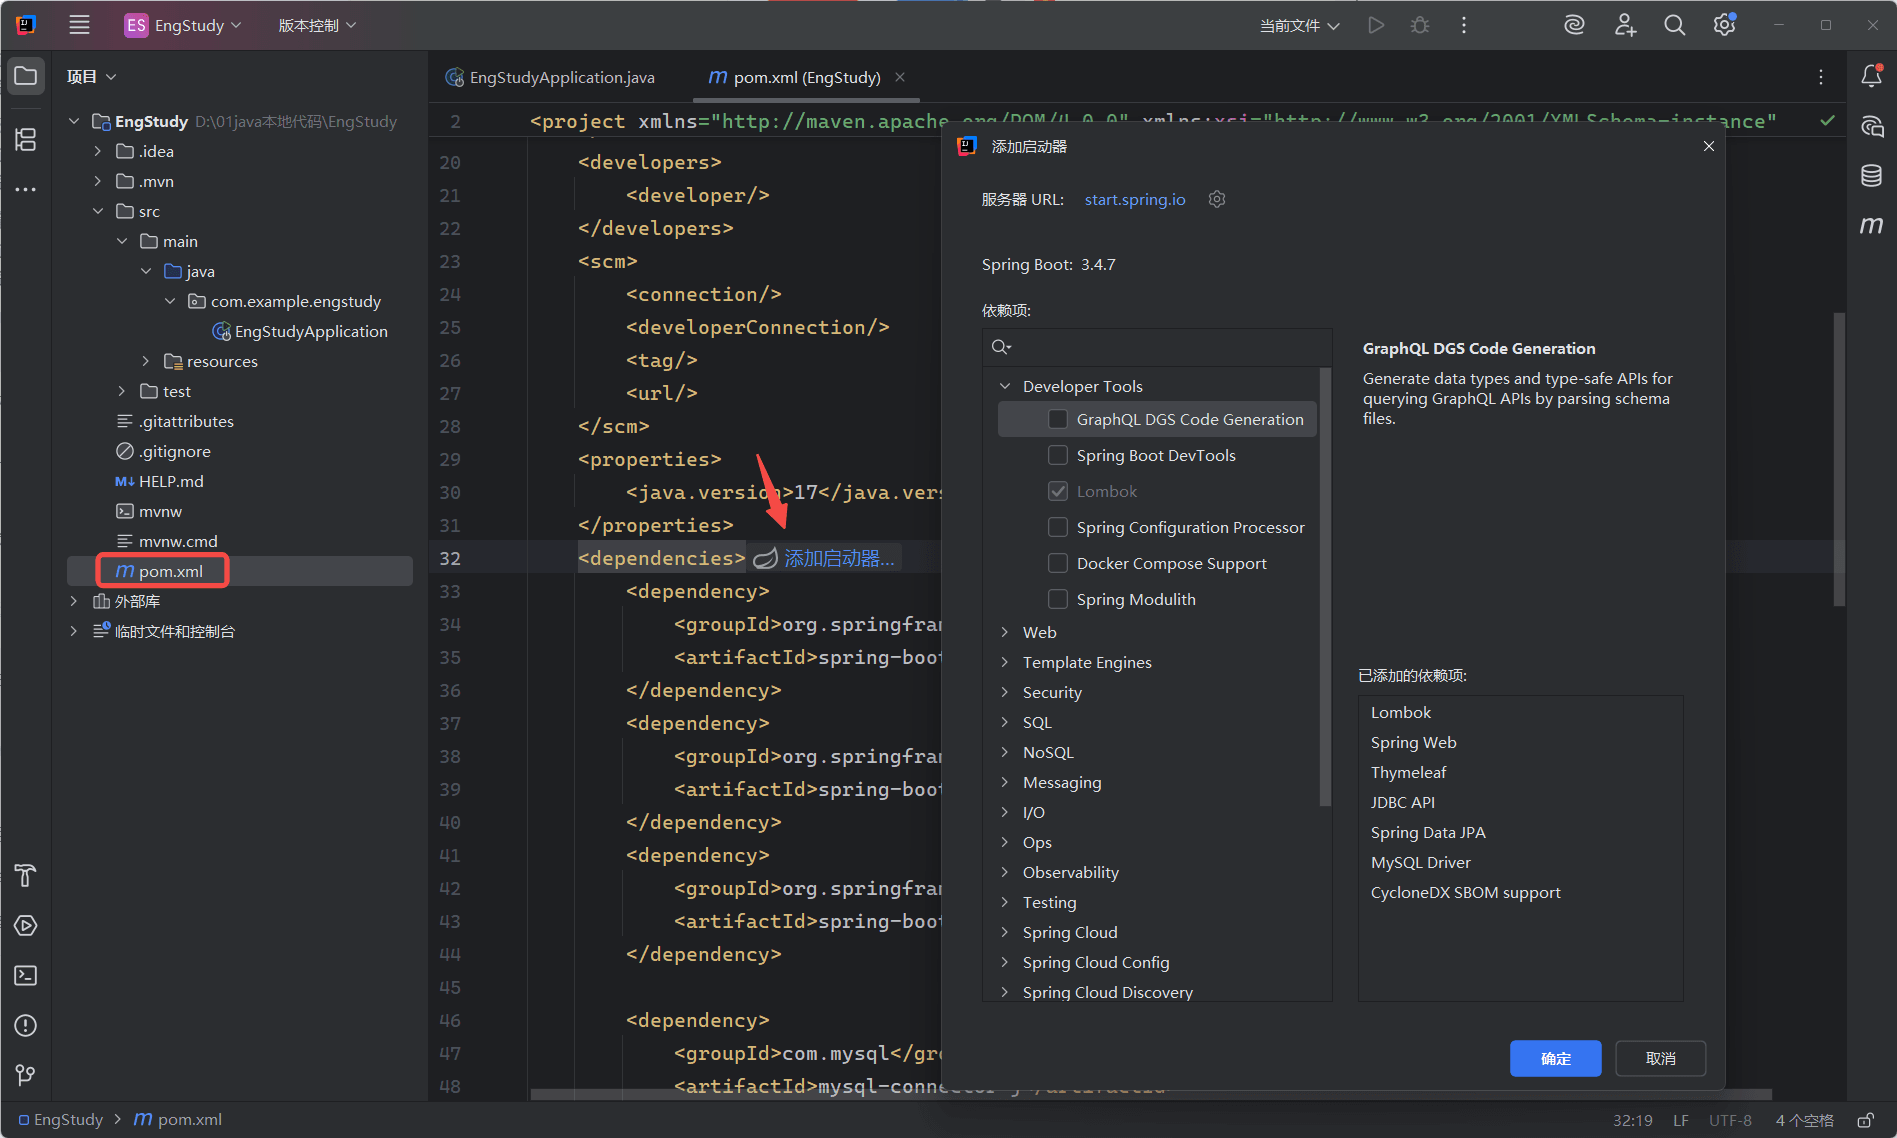The width and height of the screenshot is (1897, 1138).
Task: Open the EngStudy project dropdown
Action: [x=182, y=25]
